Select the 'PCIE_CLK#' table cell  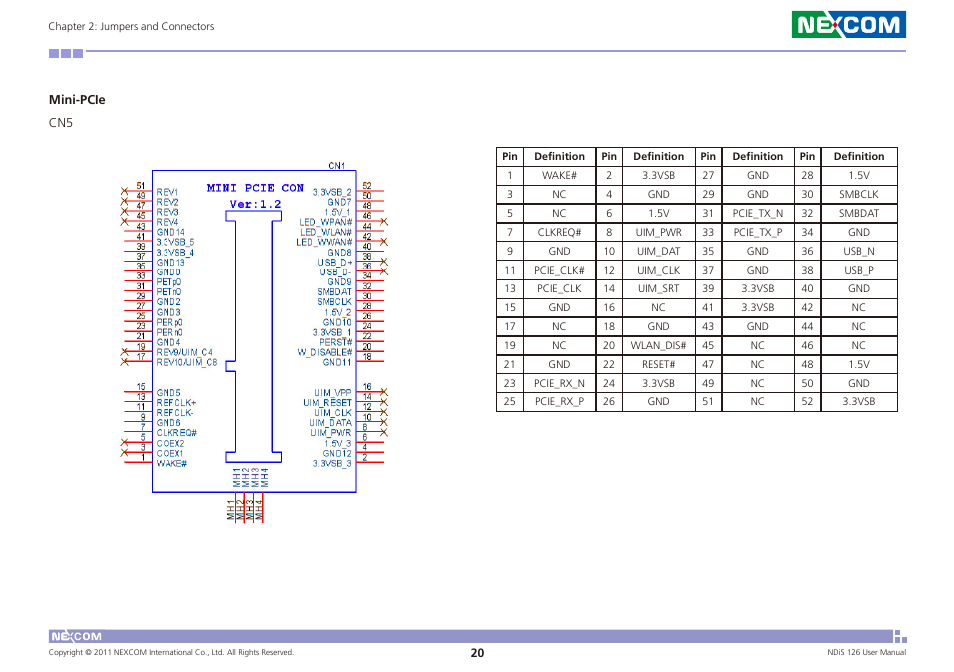(x=559, y=270)
